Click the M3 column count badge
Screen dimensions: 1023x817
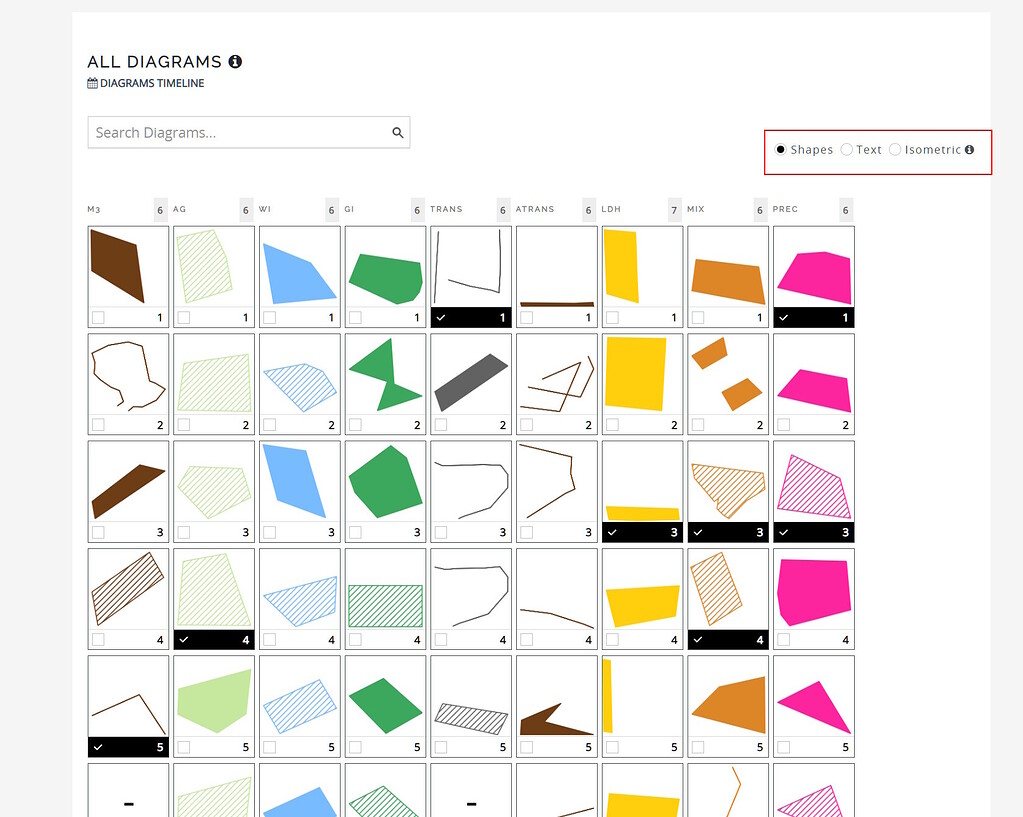[x=159, y=209]
